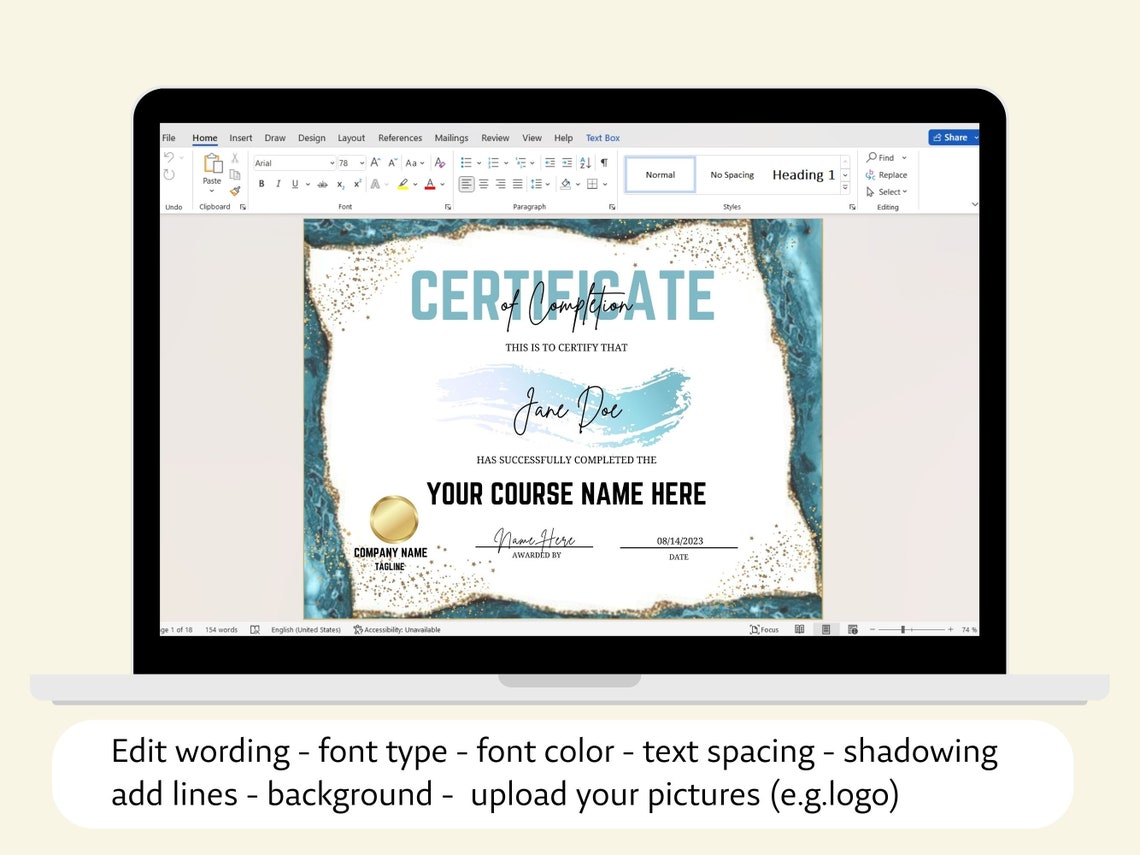Open the font color picker arrow
Image resolution: width=1140 pixels, height=855 pixels.
[x=442, y=184]
